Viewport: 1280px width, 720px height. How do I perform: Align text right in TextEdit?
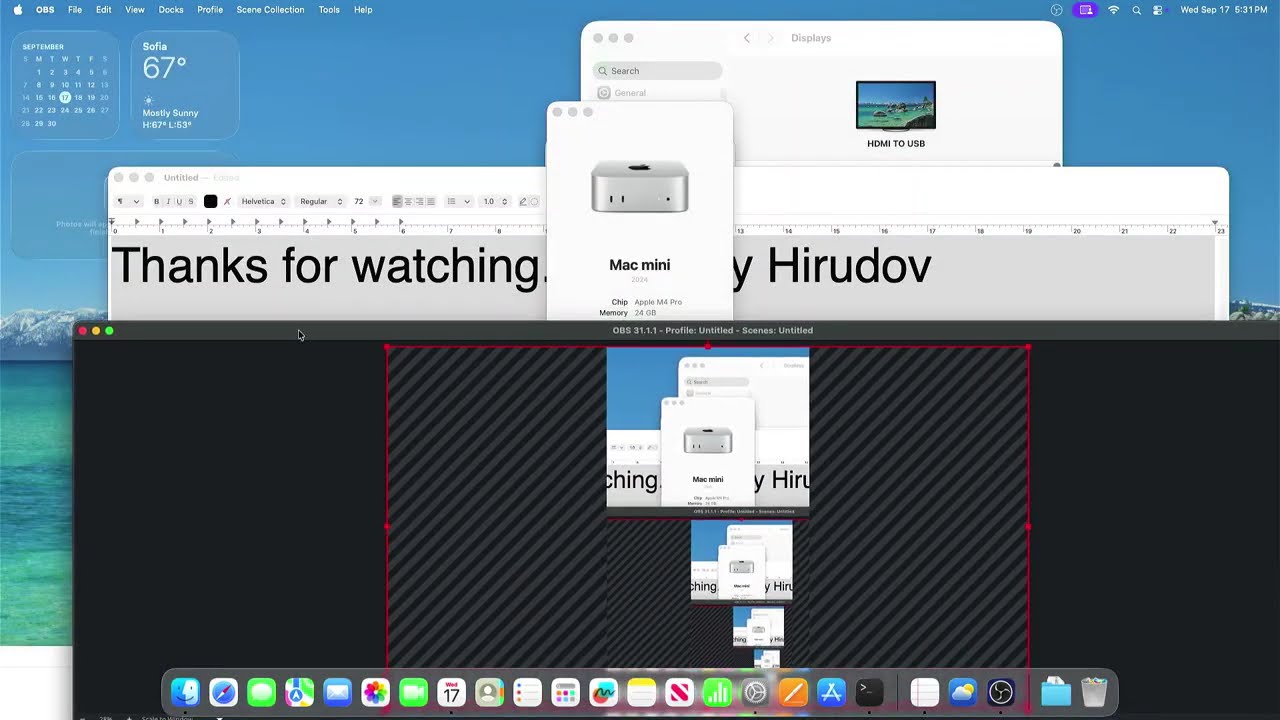(419, 202)
